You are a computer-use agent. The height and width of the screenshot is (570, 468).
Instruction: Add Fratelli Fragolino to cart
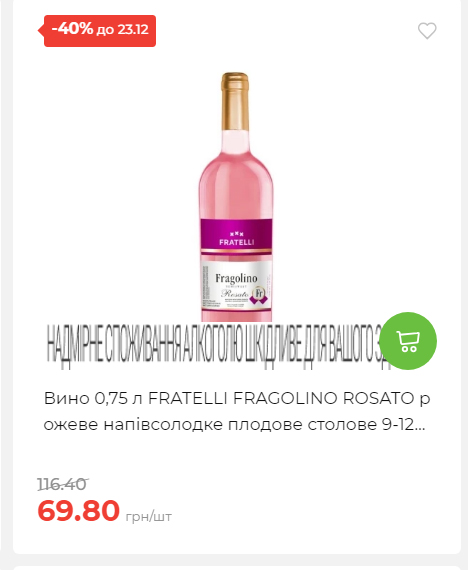[x=408, y=341]
